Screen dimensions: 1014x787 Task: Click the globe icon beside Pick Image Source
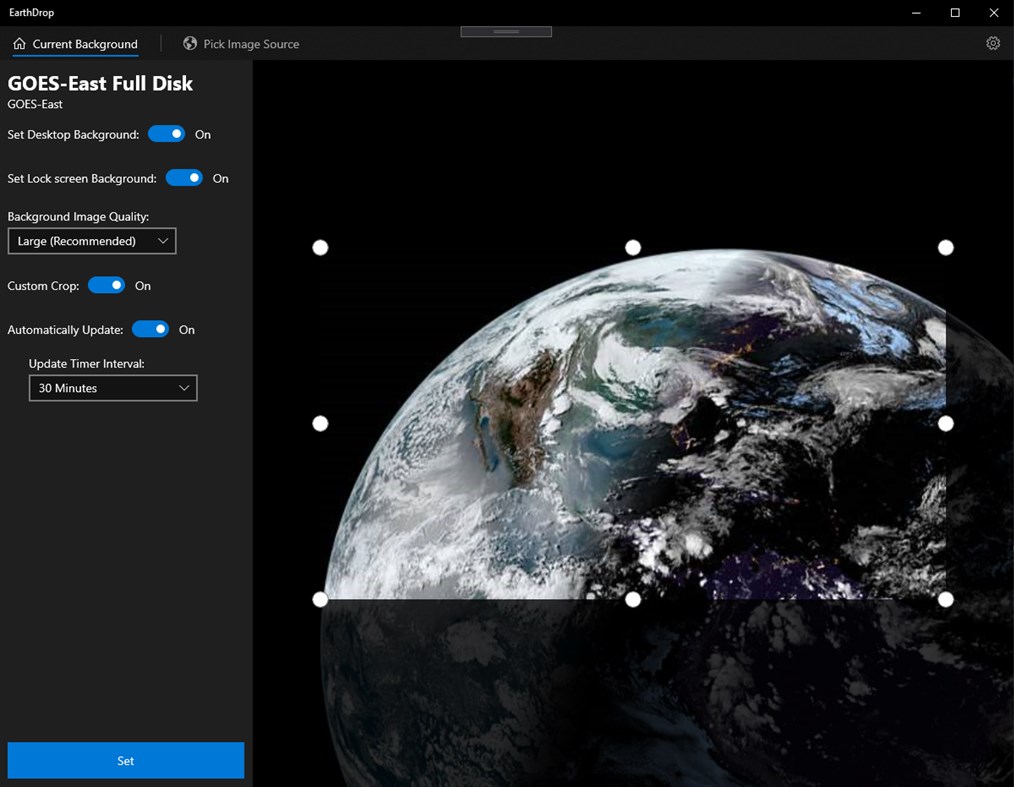[189, 44]
